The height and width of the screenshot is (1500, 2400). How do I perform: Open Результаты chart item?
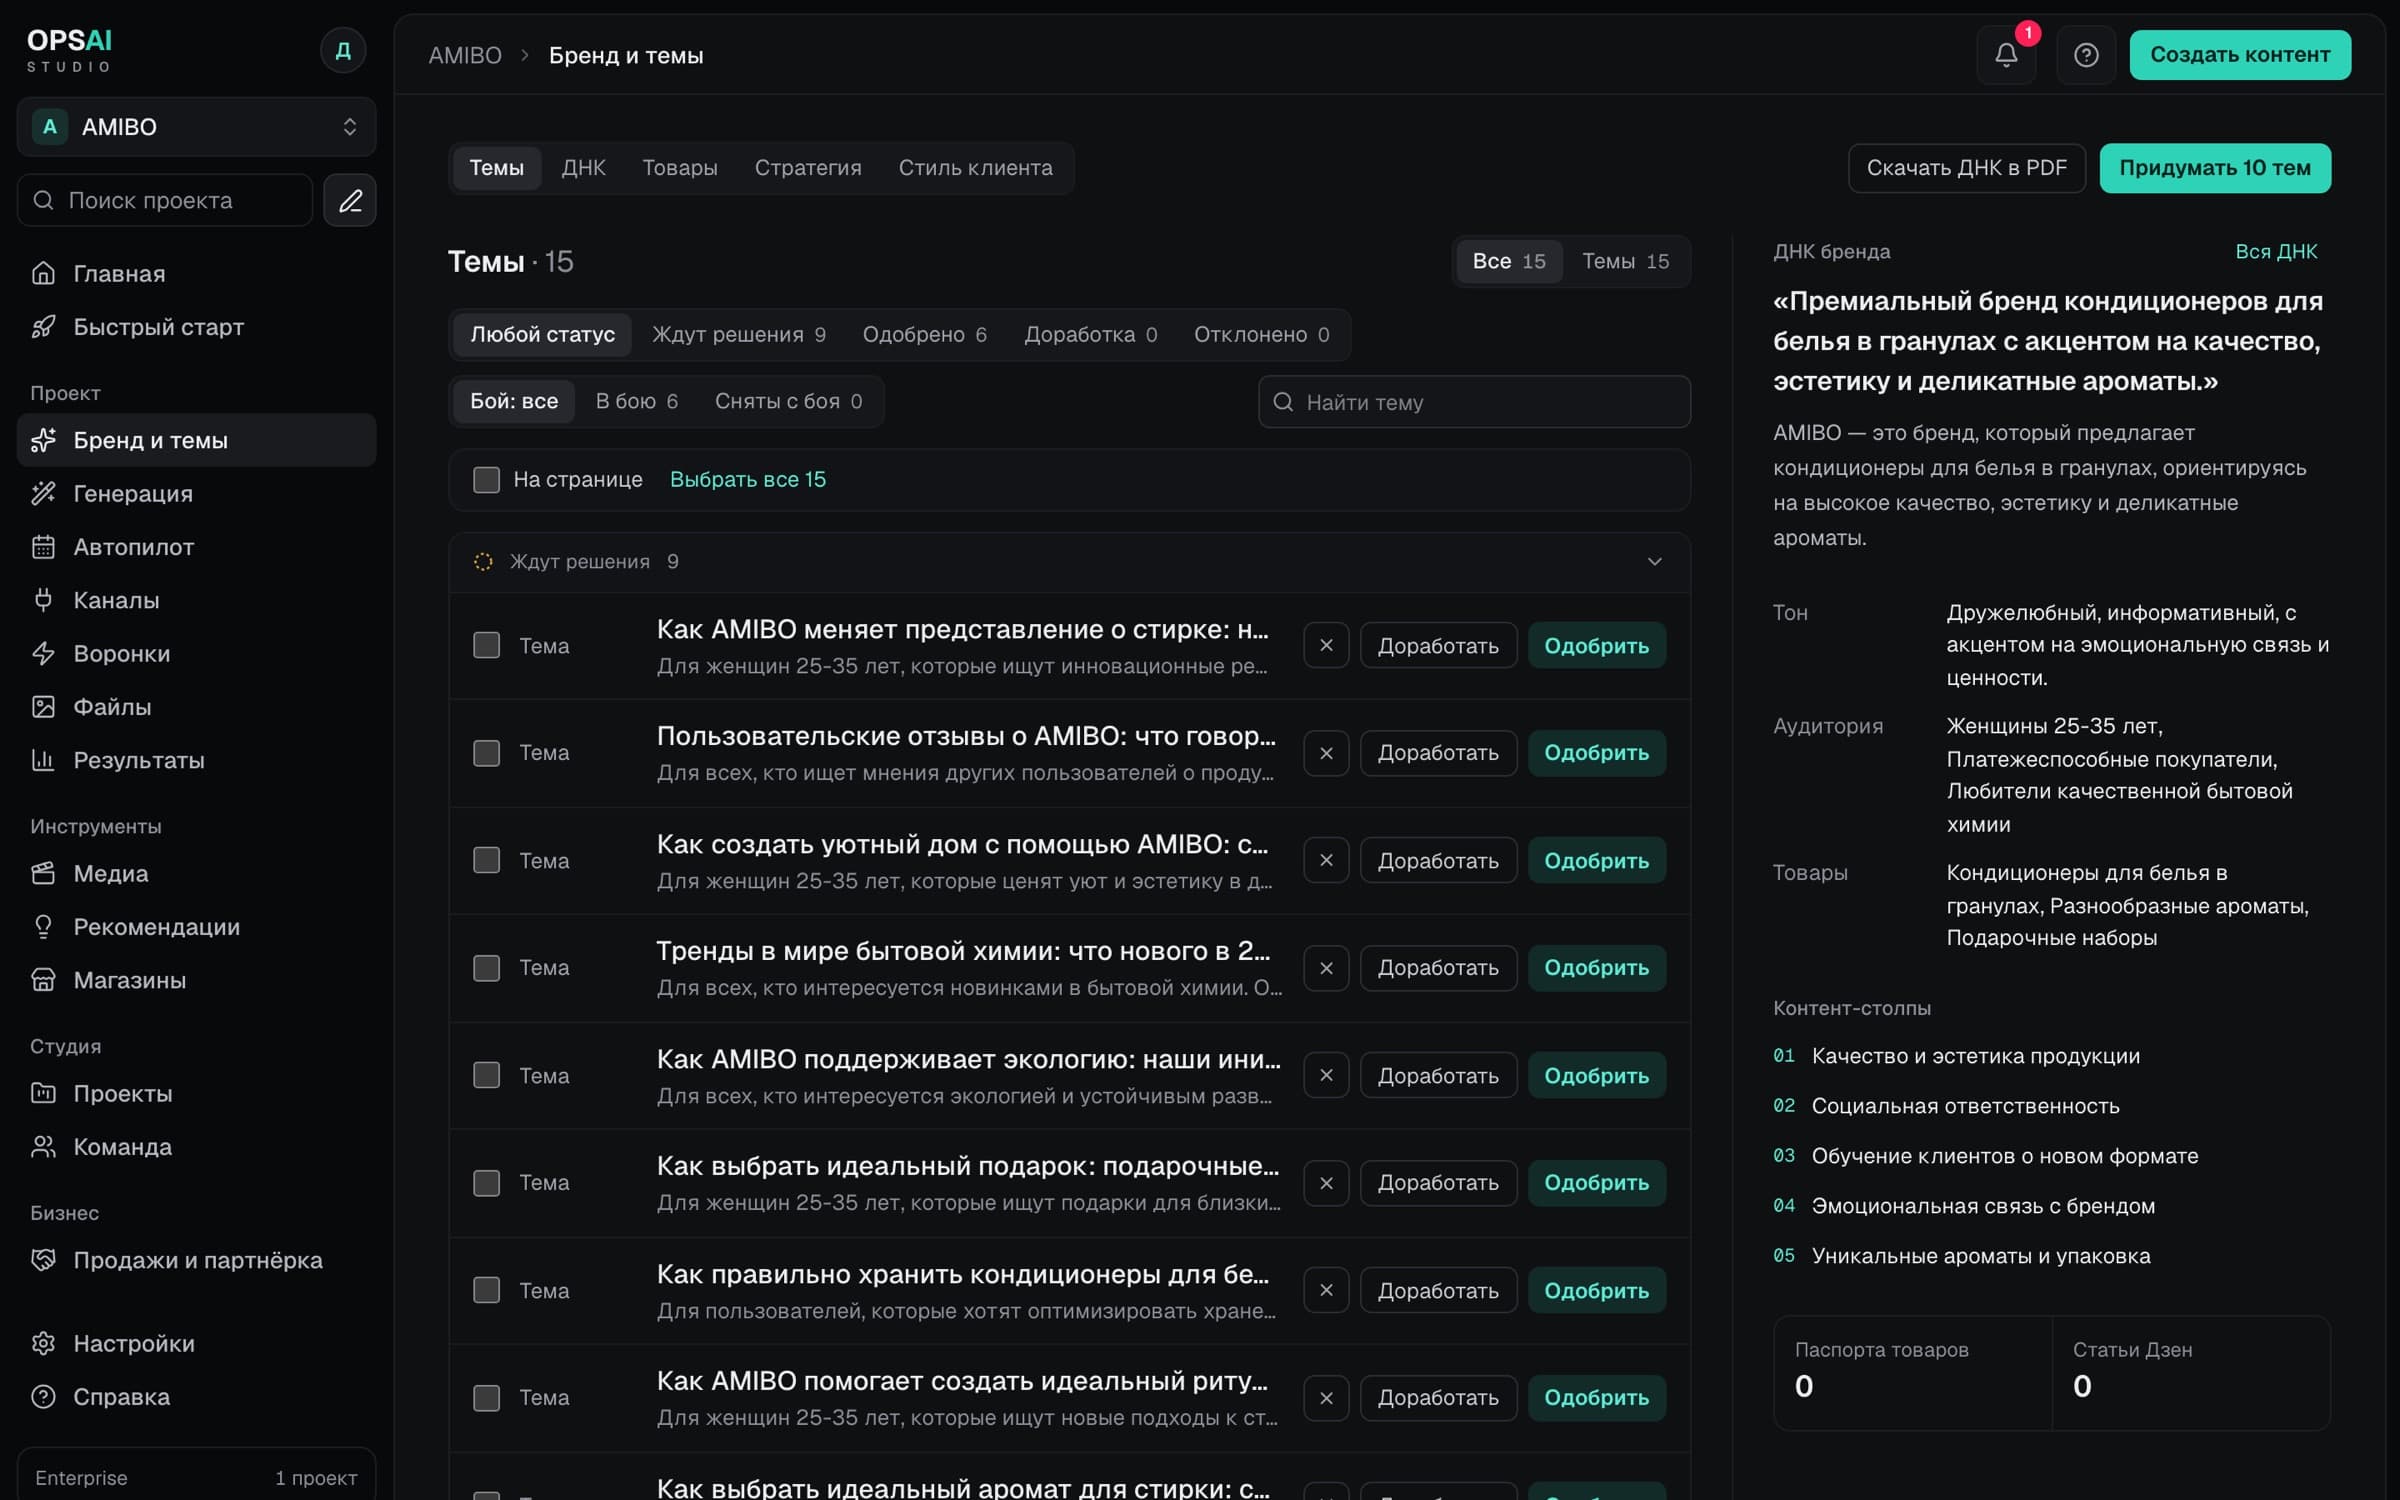click(196, 760)
